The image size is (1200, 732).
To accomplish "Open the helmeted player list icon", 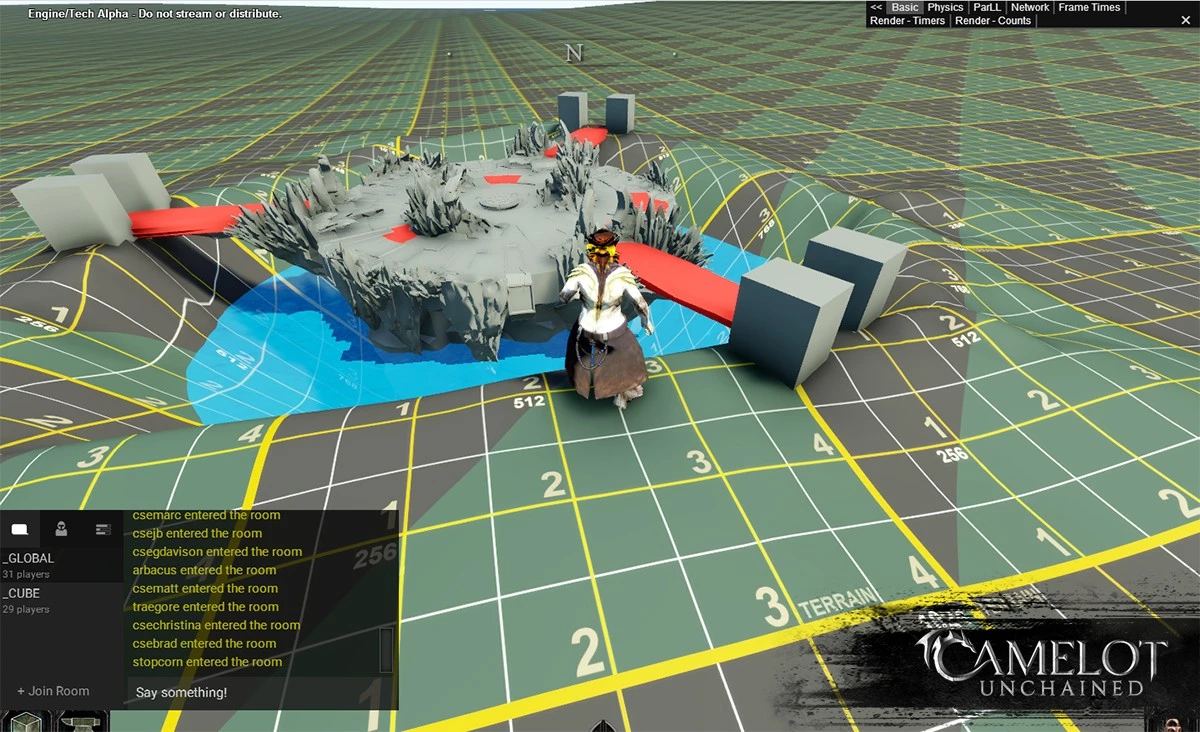I will [61, 529].
